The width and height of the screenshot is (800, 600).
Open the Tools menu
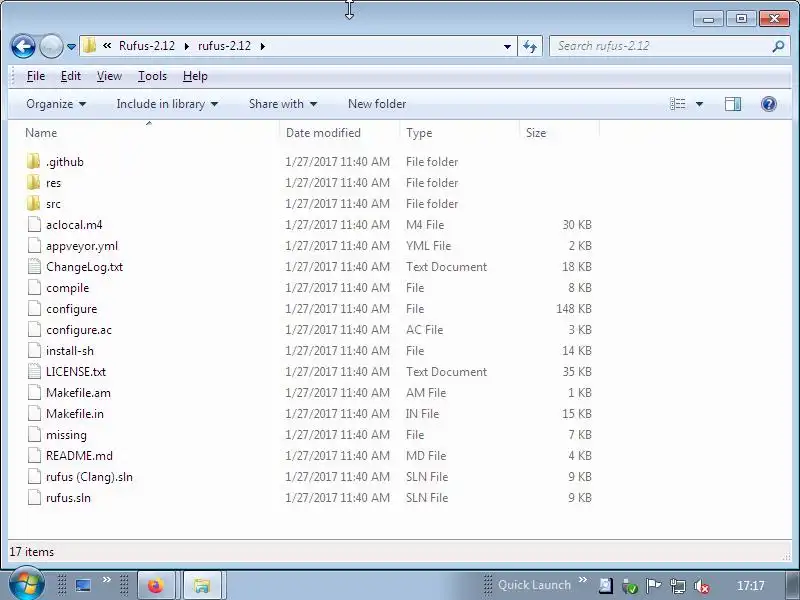click(x=152, y=76)
